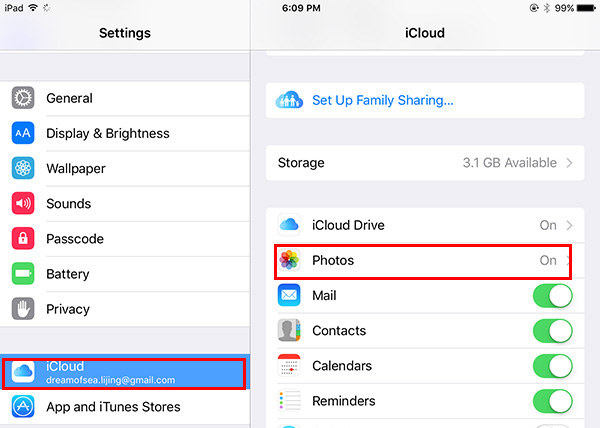Open Passcode settings
Screen dimensions: 600x428
point(125,239)
